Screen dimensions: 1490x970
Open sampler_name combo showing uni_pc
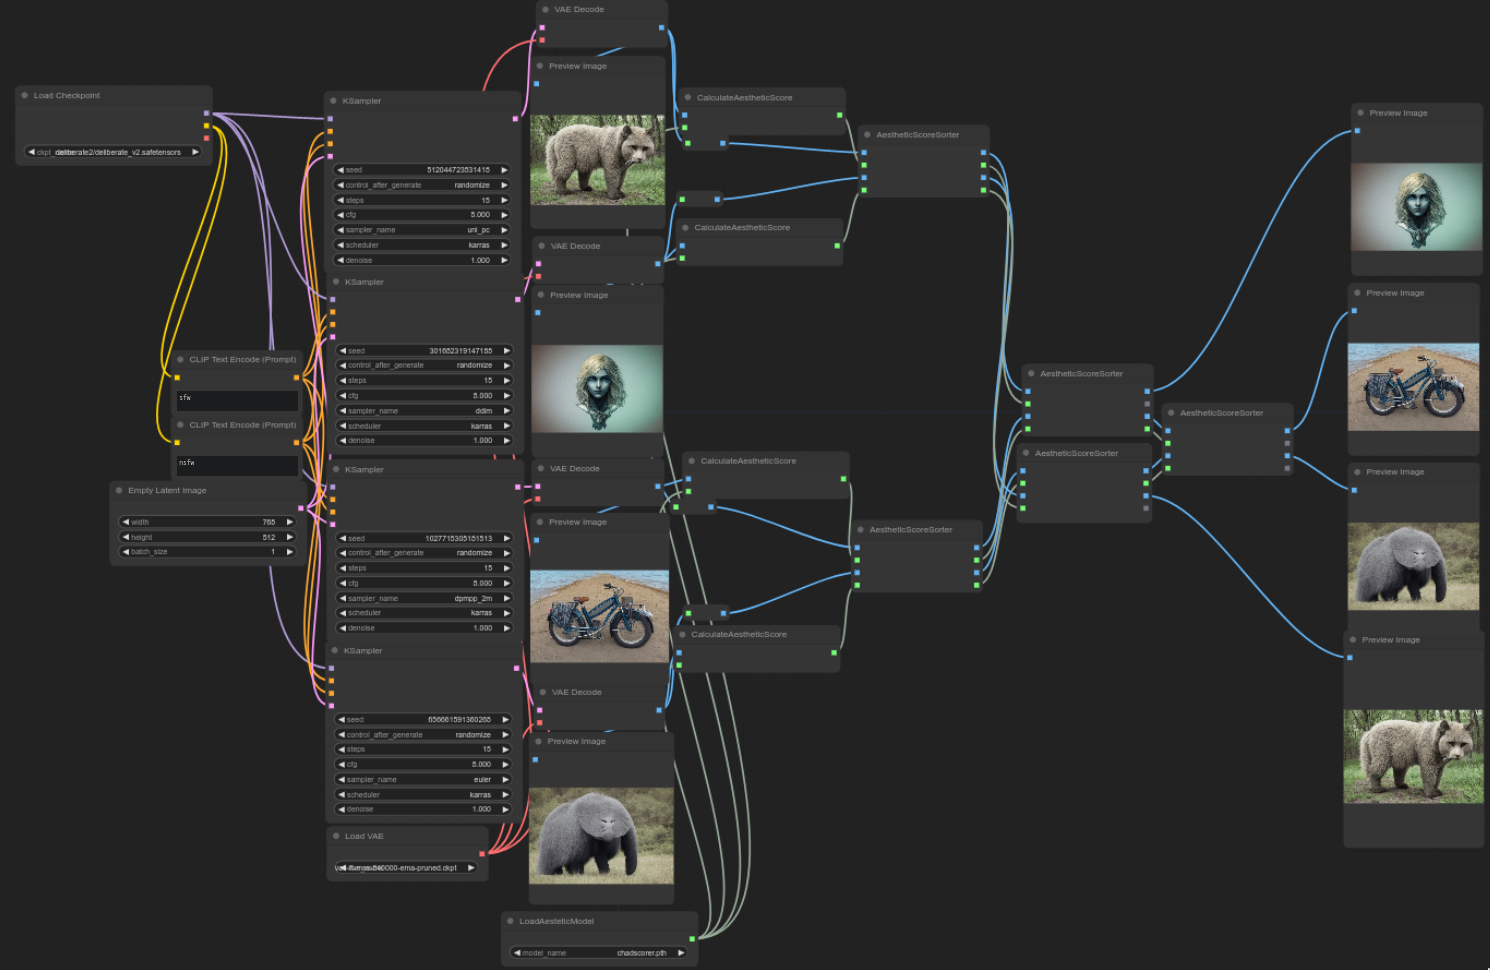(423, 230)
